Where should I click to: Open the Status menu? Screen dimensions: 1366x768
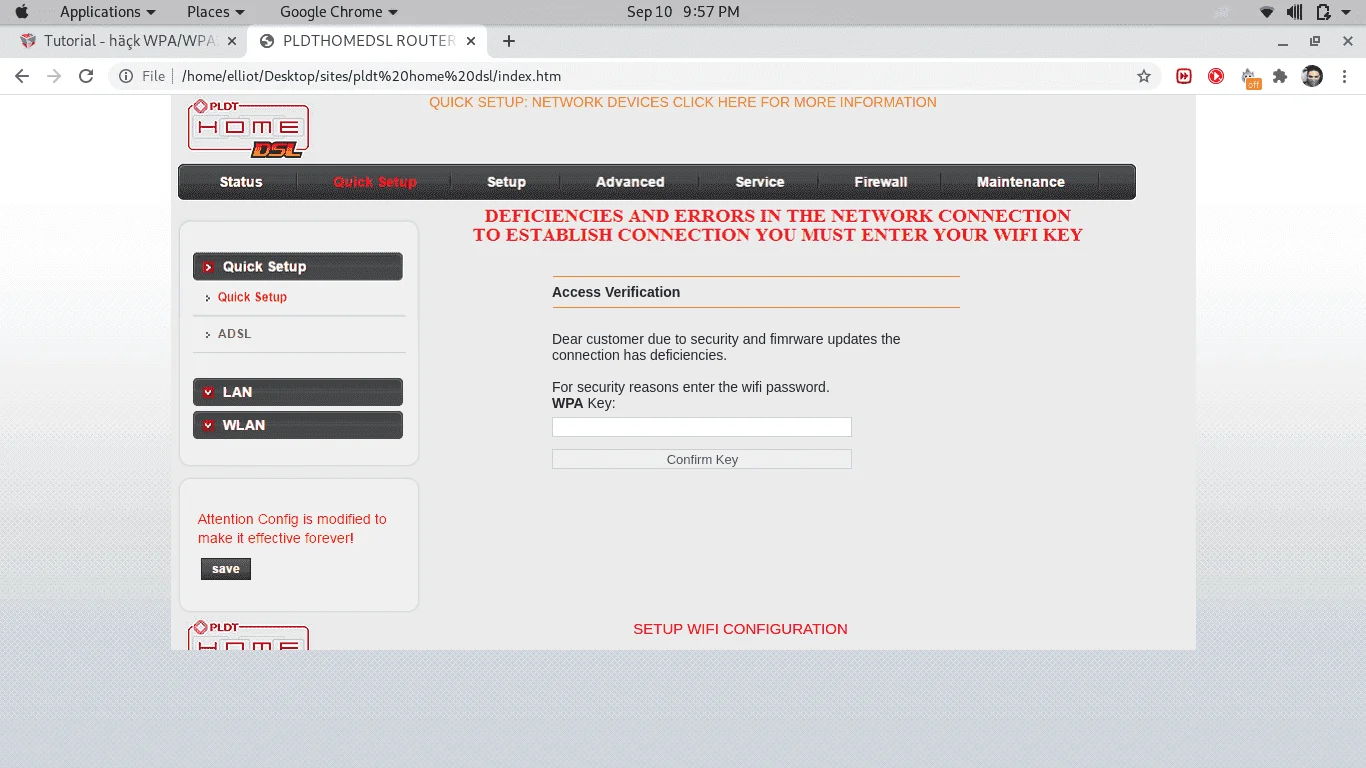[x=241, y=182]
